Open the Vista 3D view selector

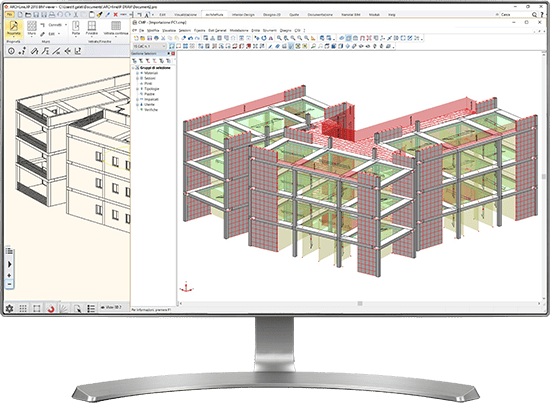coord(111,307)
